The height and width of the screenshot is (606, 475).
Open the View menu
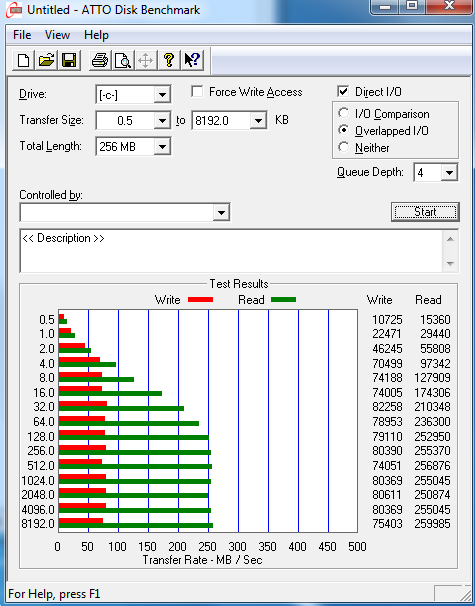tap(57, 35)
